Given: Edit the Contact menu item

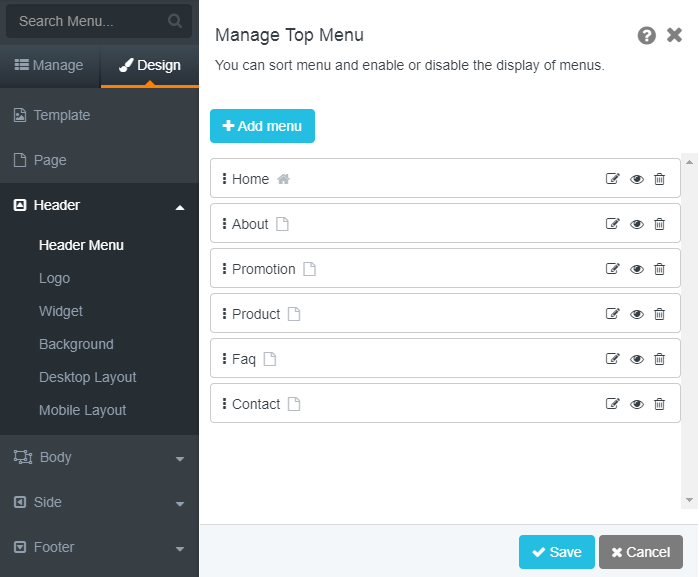Looking at the screenshot, I should [613, 404].
